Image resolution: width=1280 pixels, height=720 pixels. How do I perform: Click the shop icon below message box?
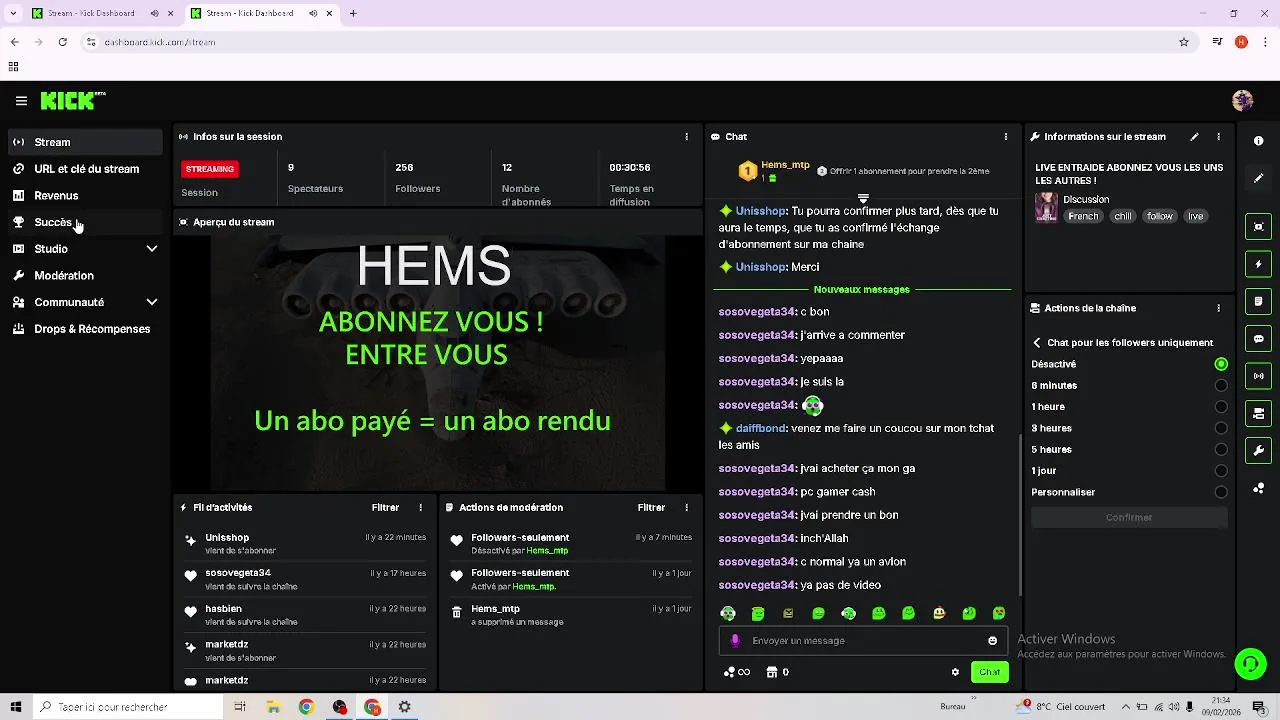(x=772, y=672)
